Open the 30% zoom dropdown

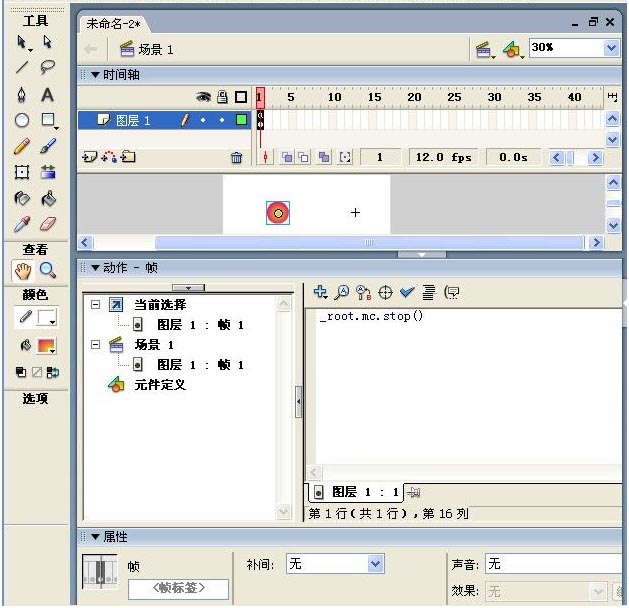coord(611,48)
